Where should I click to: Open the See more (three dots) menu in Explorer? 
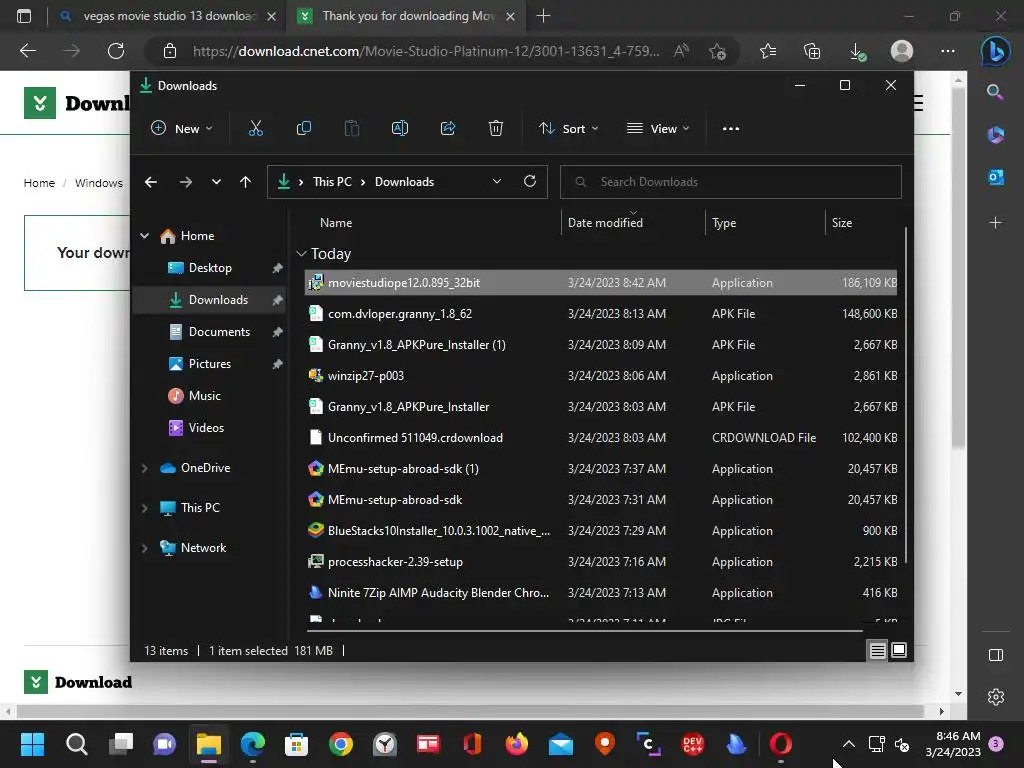click(x=731, y=129)
